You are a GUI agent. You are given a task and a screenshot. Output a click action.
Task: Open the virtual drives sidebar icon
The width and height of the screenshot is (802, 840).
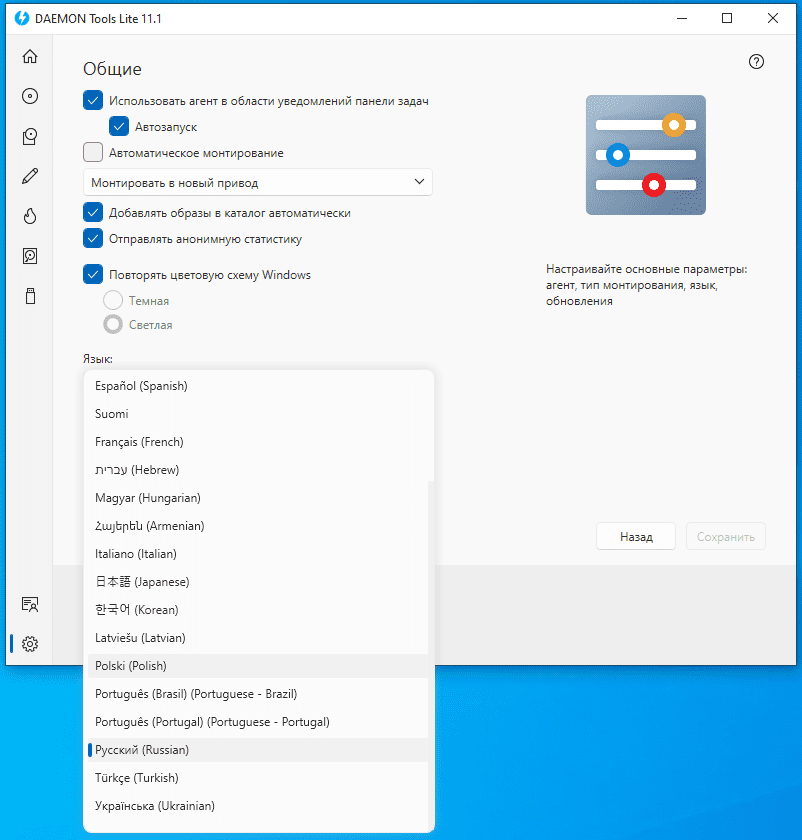click(30, 136)
